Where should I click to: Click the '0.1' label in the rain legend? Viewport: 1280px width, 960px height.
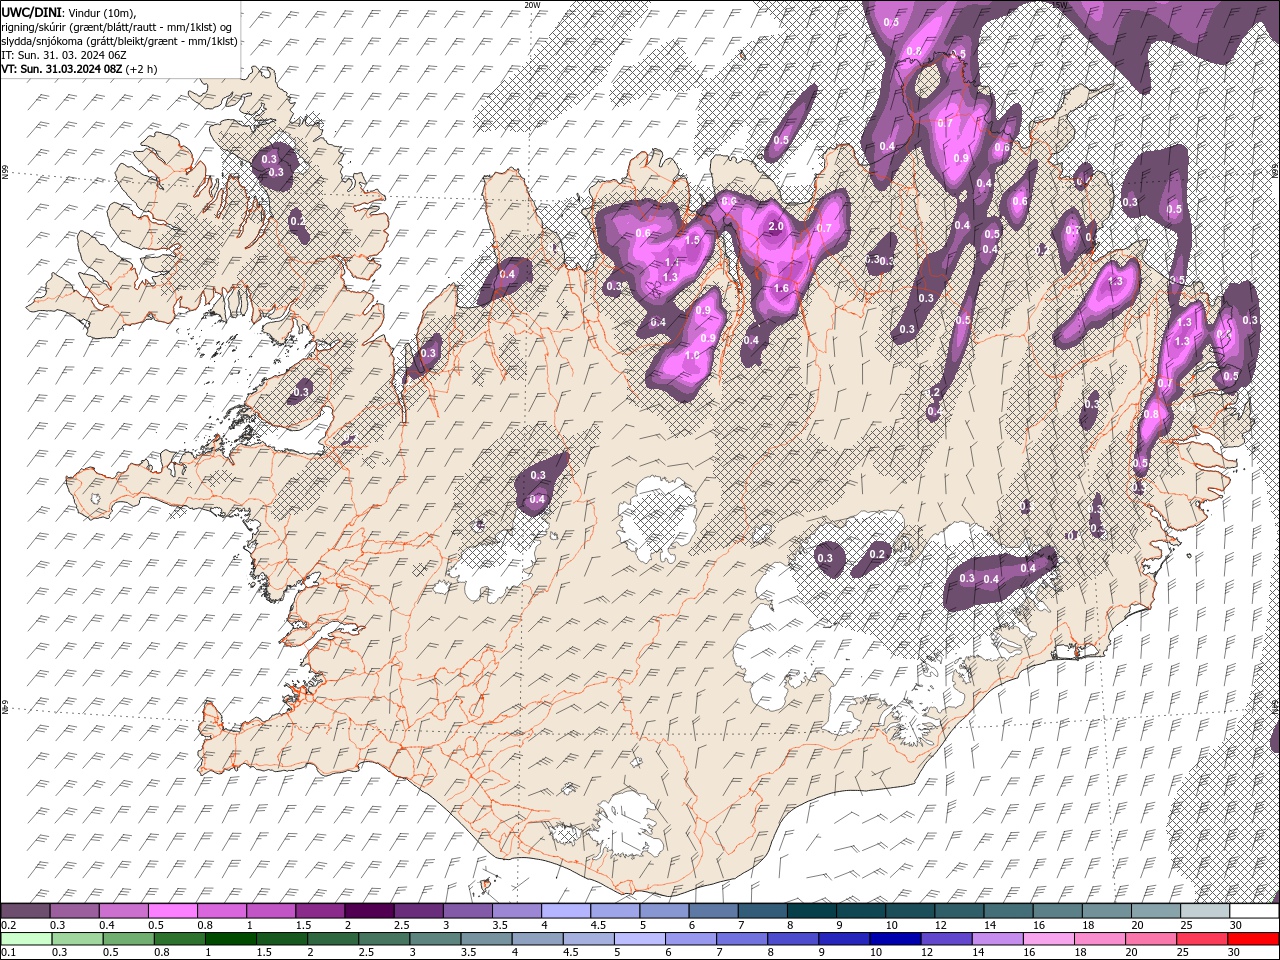click(x=8, y=952)
